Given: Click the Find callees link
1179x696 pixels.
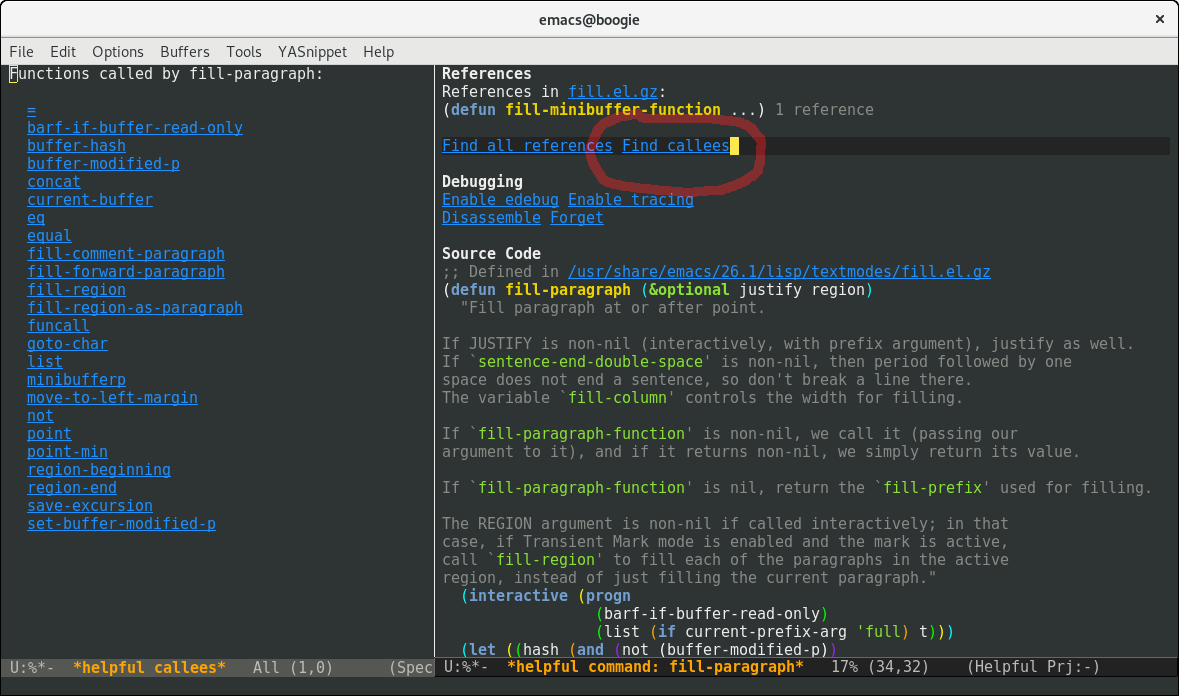Looking at the screenshot, I should click(x=675, y=146).
